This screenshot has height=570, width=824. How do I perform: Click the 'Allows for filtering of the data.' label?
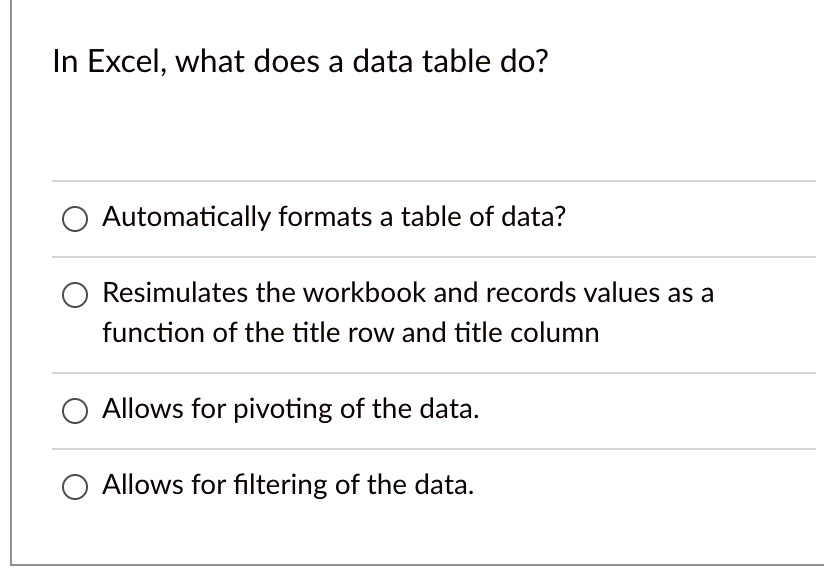(x=288, y=485)
